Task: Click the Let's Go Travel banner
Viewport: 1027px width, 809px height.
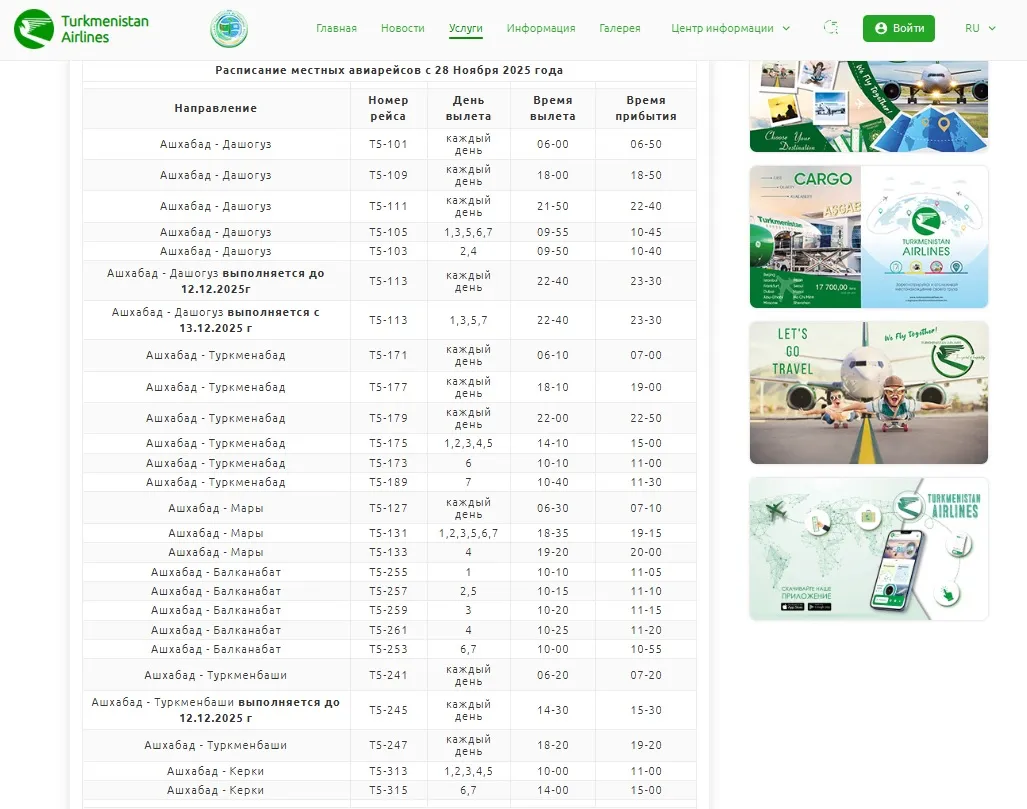Action: [x=868, y=392]
